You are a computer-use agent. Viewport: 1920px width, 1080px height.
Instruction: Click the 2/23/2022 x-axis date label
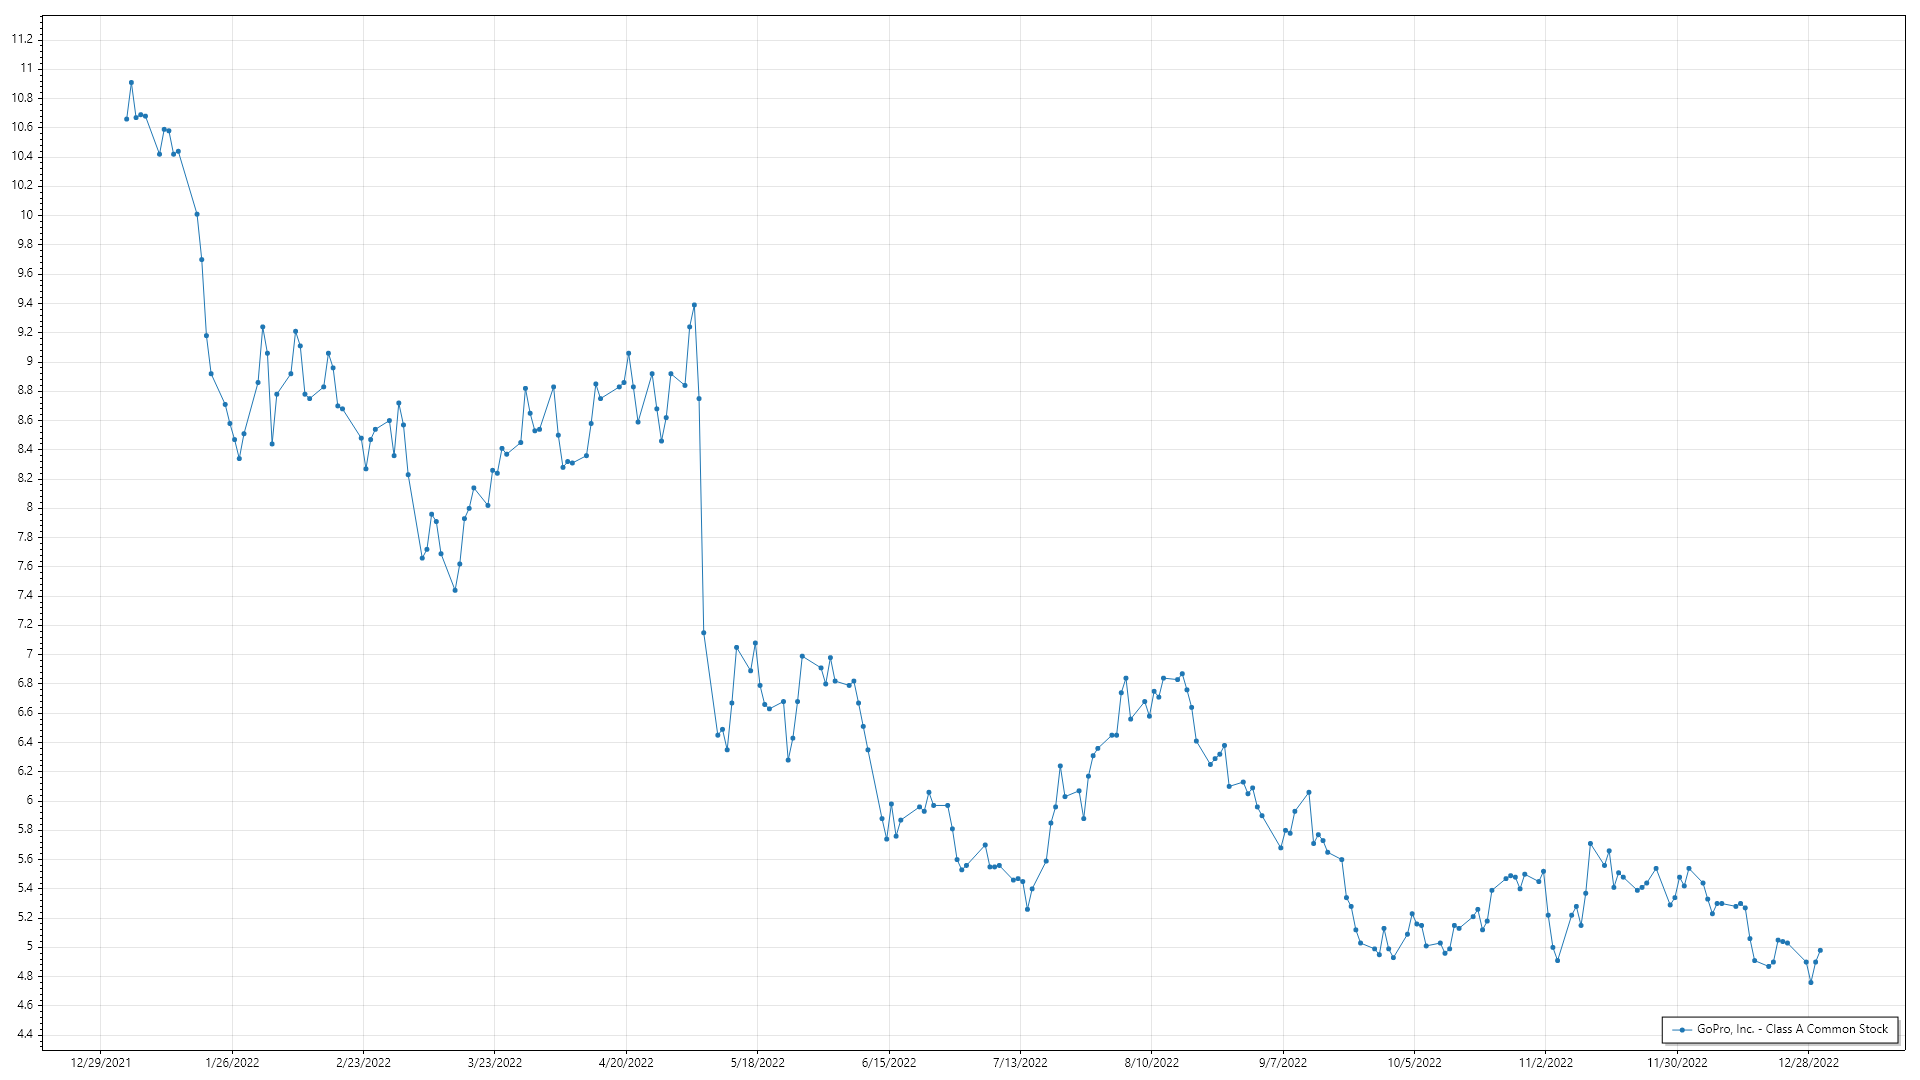tap(363, 1063)
